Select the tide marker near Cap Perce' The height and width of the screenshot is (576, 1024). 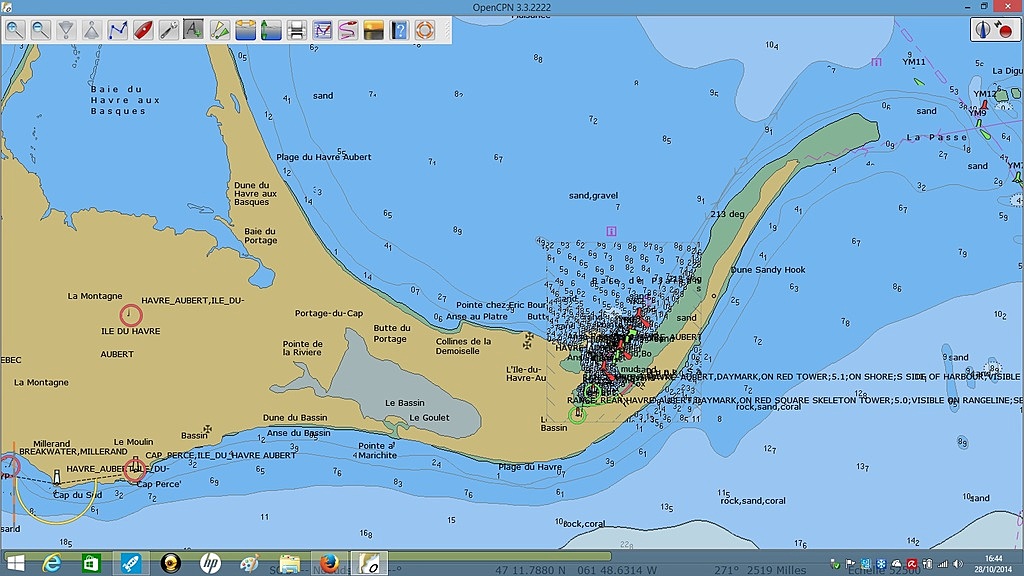click(135, 469)
